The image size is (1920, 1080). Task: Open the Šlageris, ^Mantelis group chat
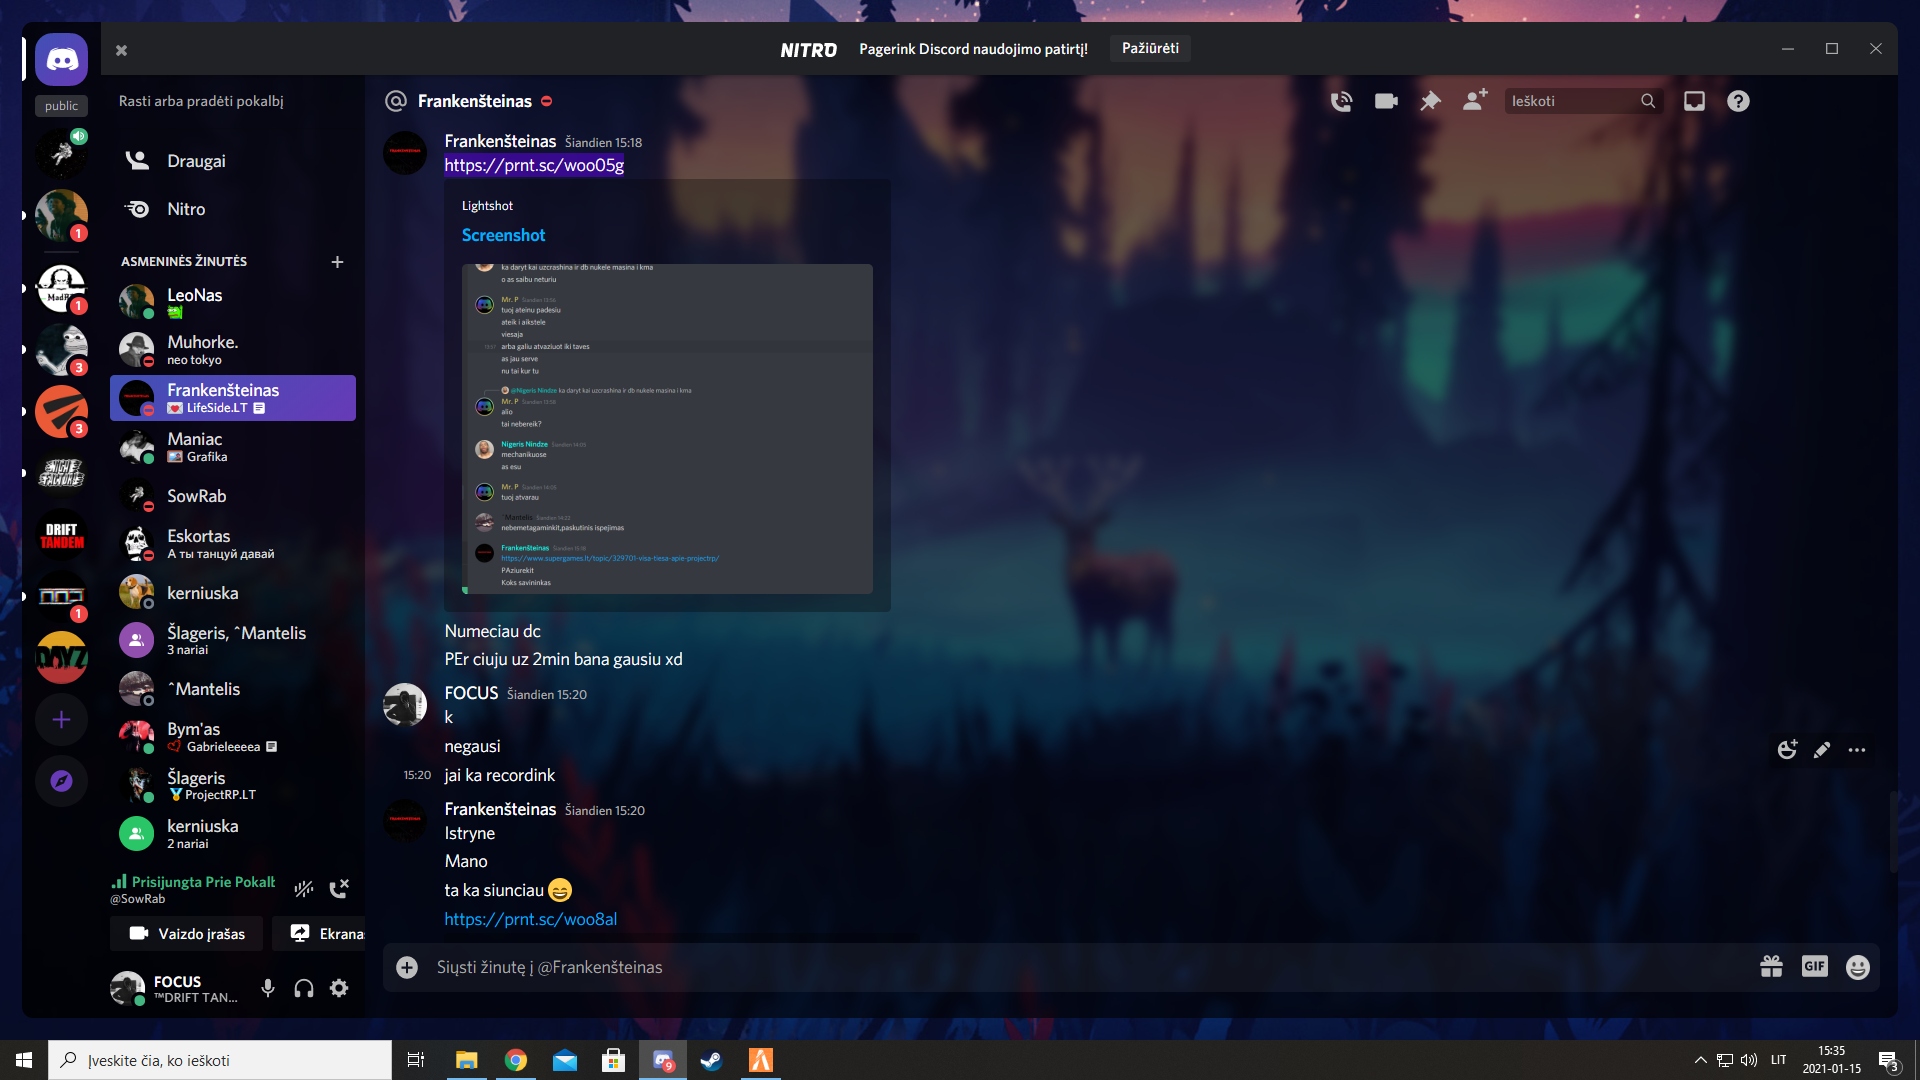pos(233,640)
